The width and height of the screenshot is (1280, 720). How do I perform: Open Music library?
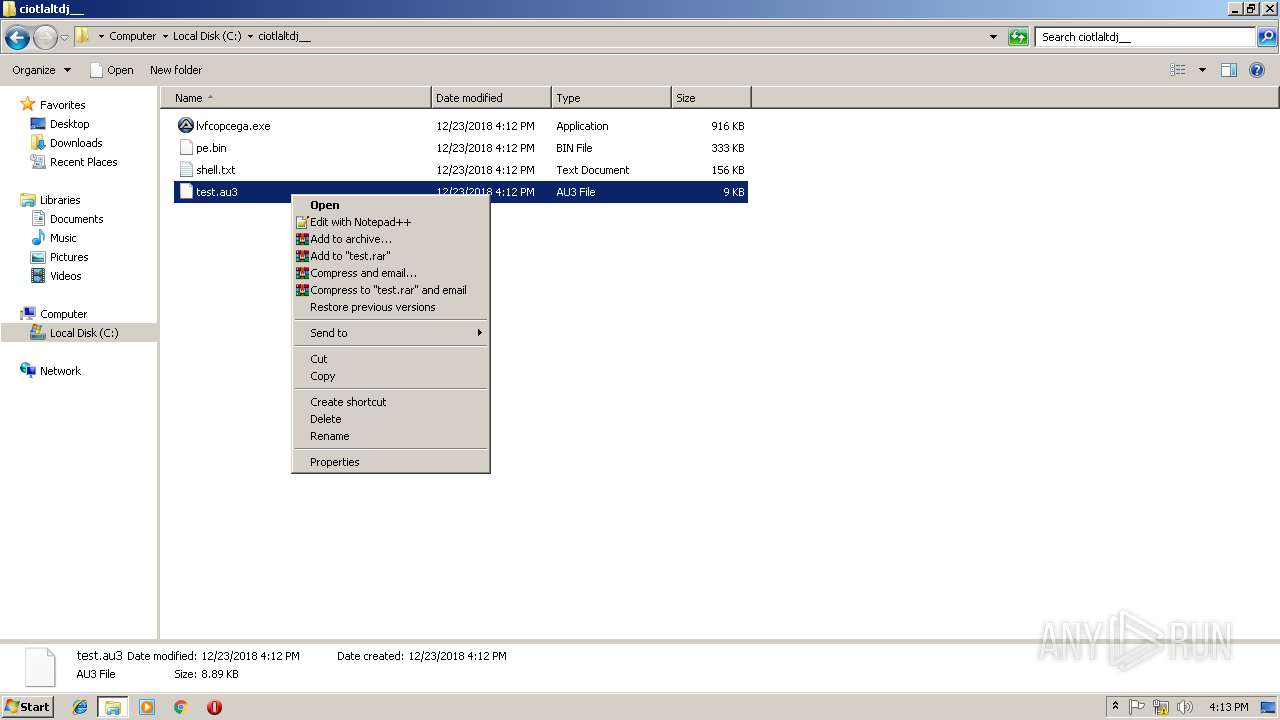click(63, 238)
